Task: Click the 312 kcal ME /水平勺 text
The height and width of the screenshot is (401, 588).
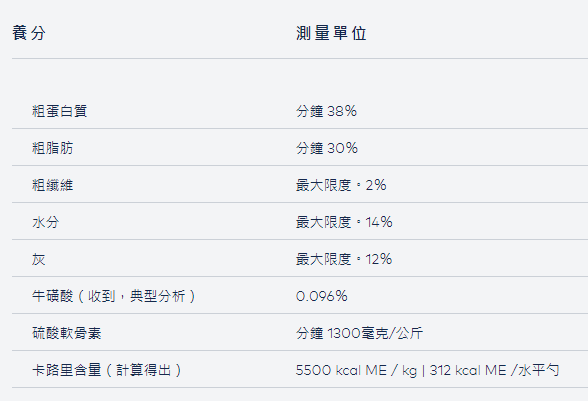Action: click(x=494, y=371)
